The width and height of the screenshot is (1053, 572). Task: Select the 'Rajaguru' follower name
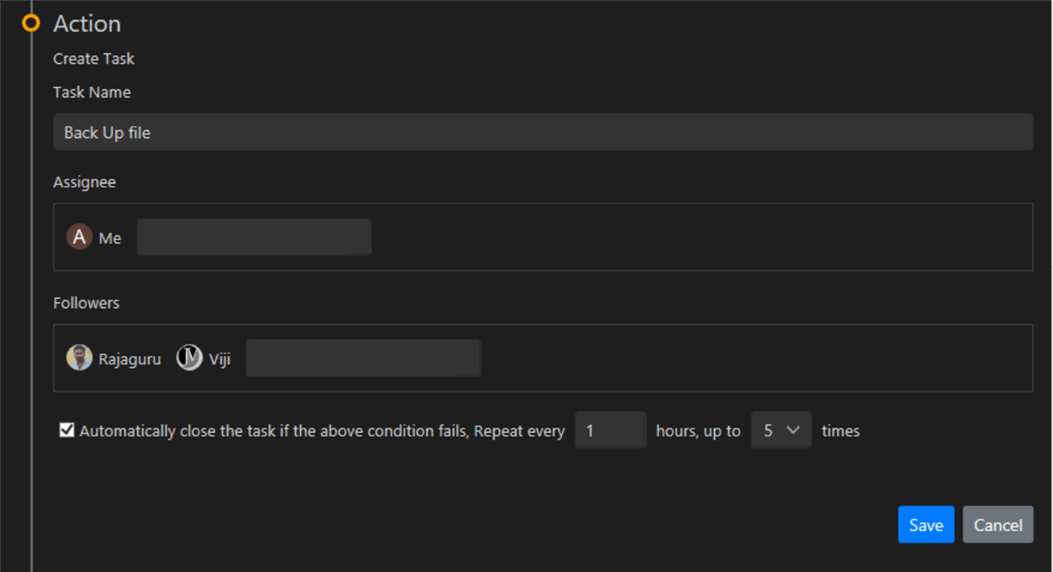[130, 359]
